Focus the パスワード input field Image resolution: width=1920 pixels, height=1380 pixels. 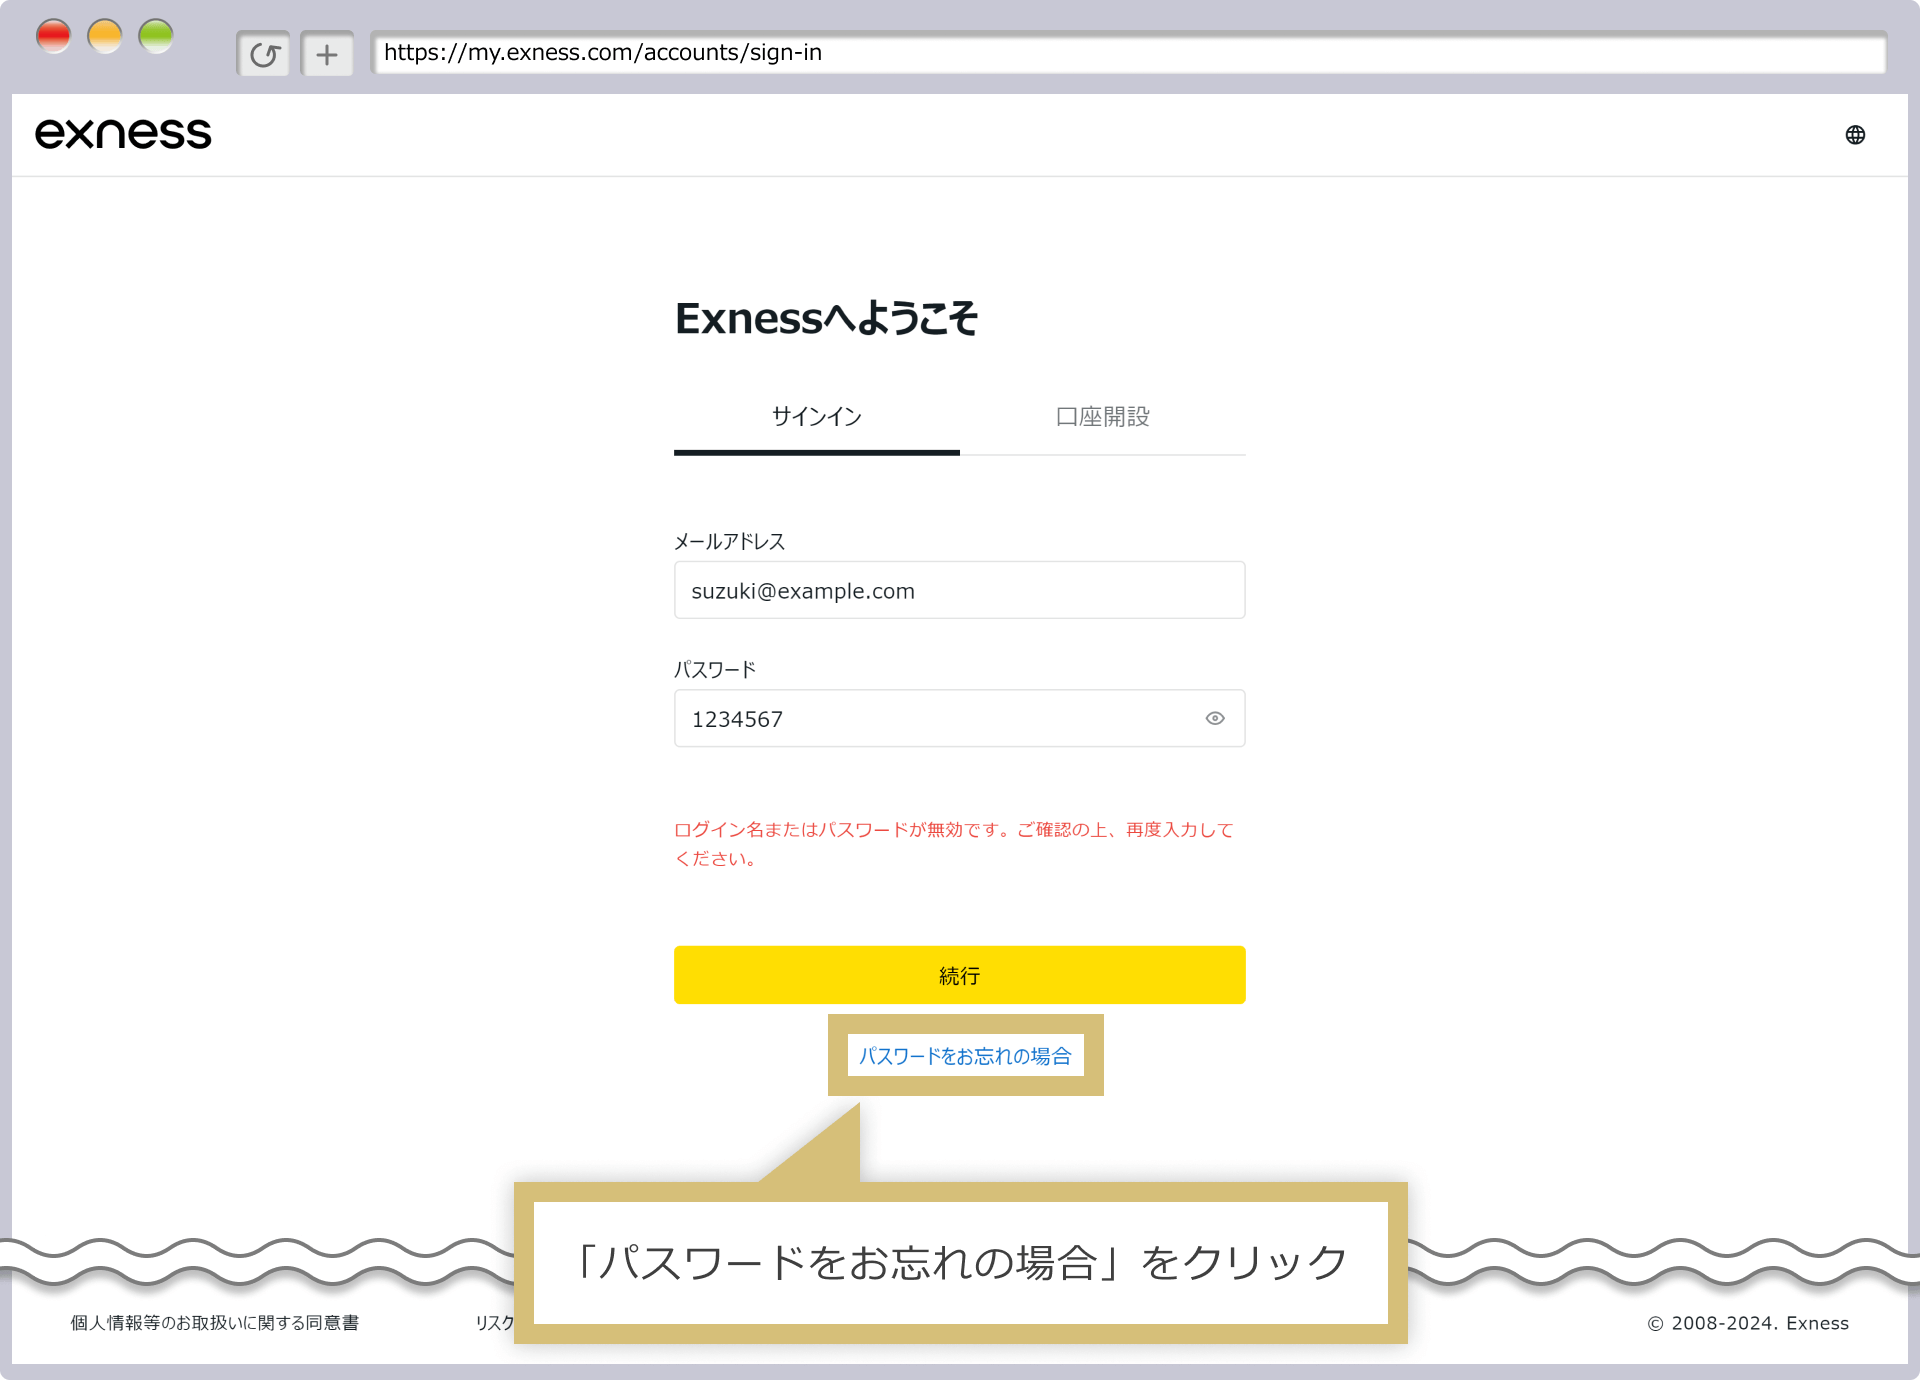click(x=960, y=718)
